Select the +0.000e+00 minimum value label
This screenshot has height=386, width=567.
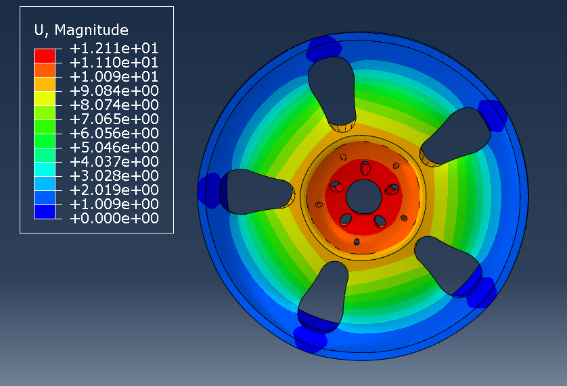(x=114, y=219)
